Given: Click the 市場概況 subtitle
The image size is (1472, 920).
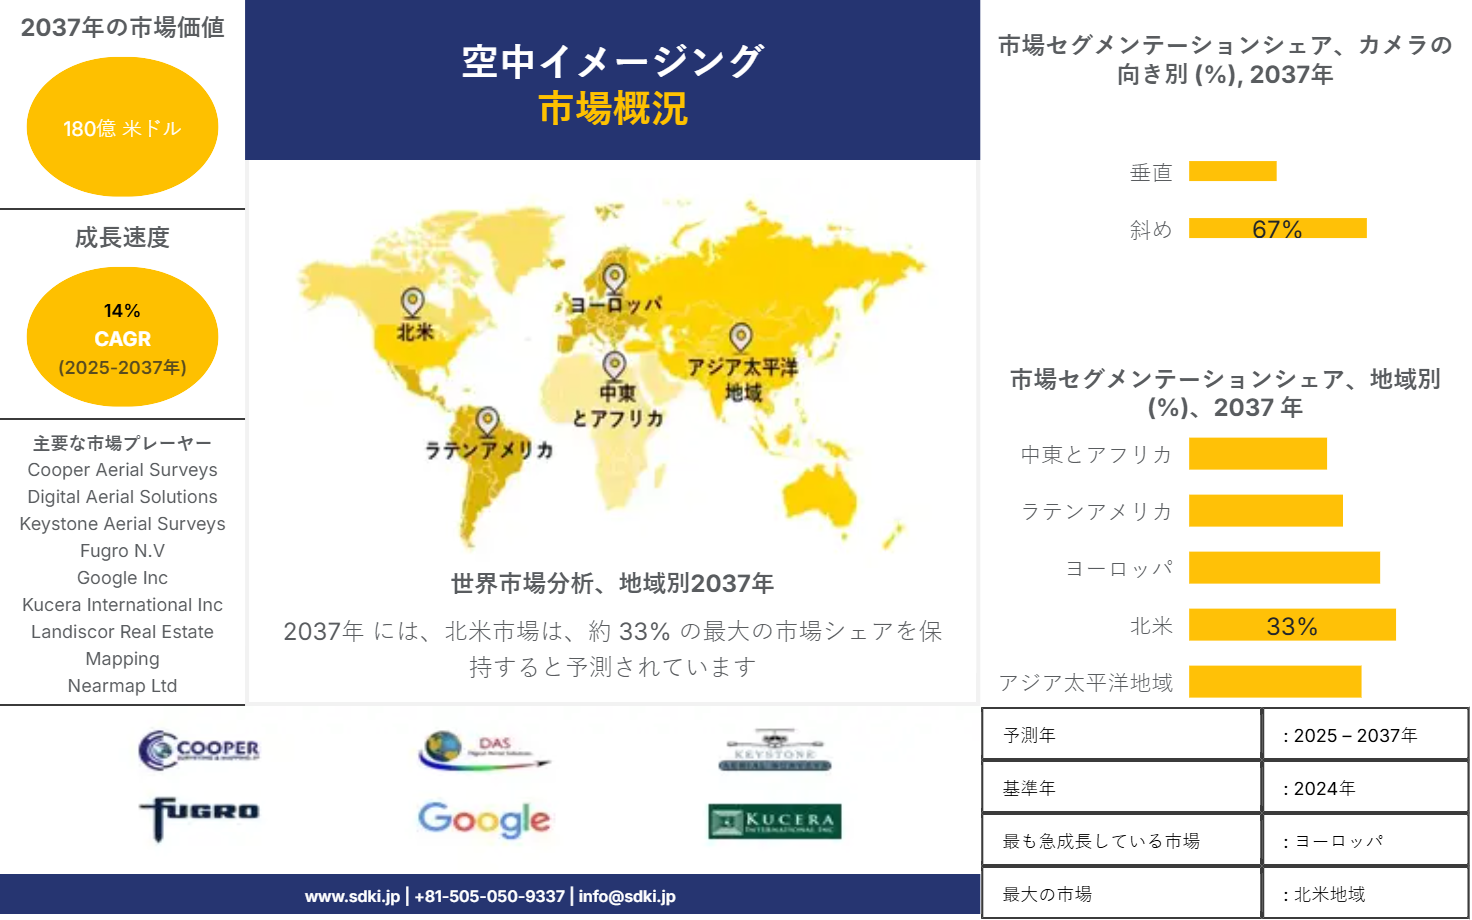Looking at the screenshot, I should (x=612, y=108).
